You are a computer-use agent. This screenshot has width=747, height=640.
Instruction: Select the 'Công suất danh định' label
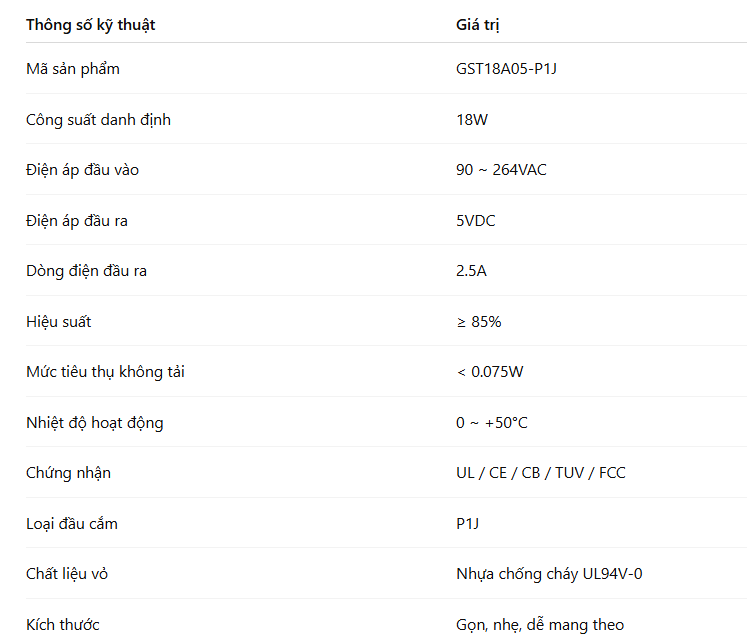click(x=98, y=120)
